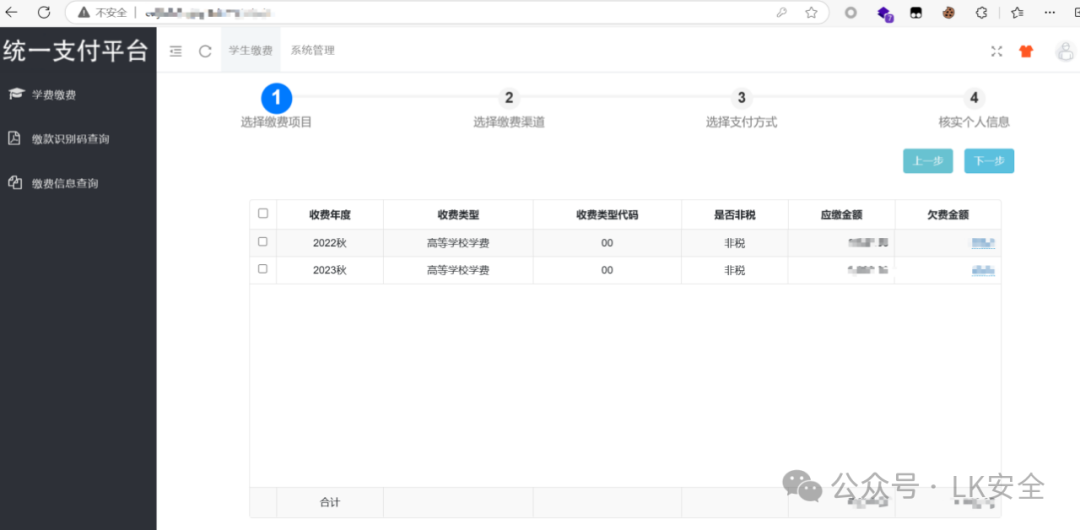The image size is (1080, 530).
Task: Open the purple extension with badge
Action: pos(884,13)
